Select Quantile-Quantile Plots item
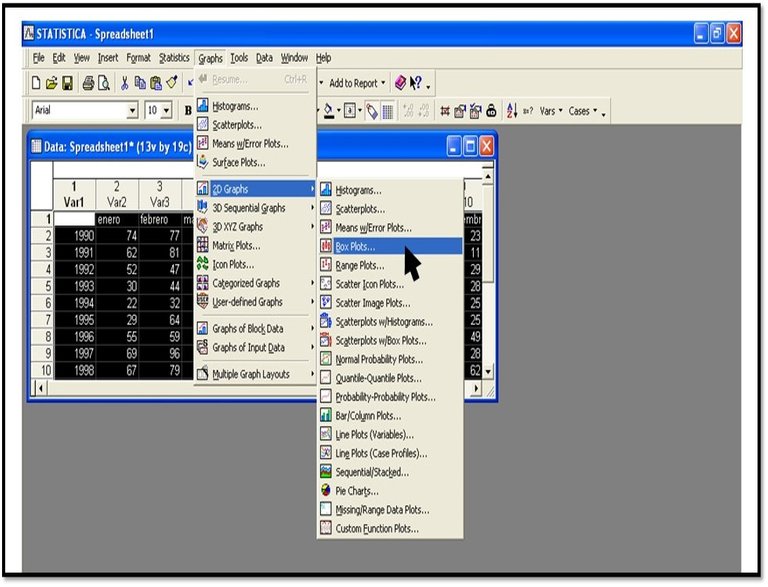The height and width of the screenshot is (587, 768). [x=390, y=378]
